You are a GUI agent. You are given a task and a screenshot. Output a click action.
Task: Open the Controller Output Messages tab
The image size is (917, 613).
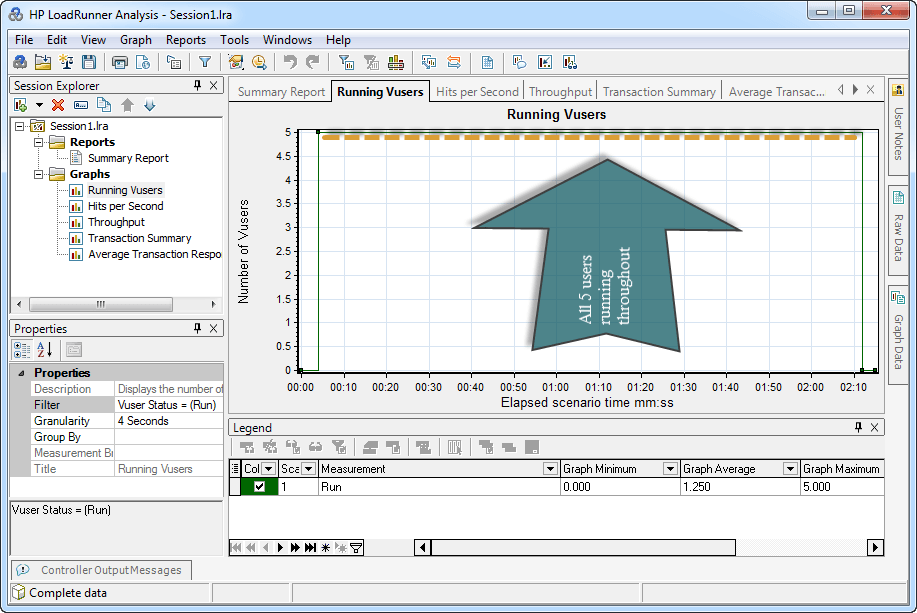click(x=110, y=570)
